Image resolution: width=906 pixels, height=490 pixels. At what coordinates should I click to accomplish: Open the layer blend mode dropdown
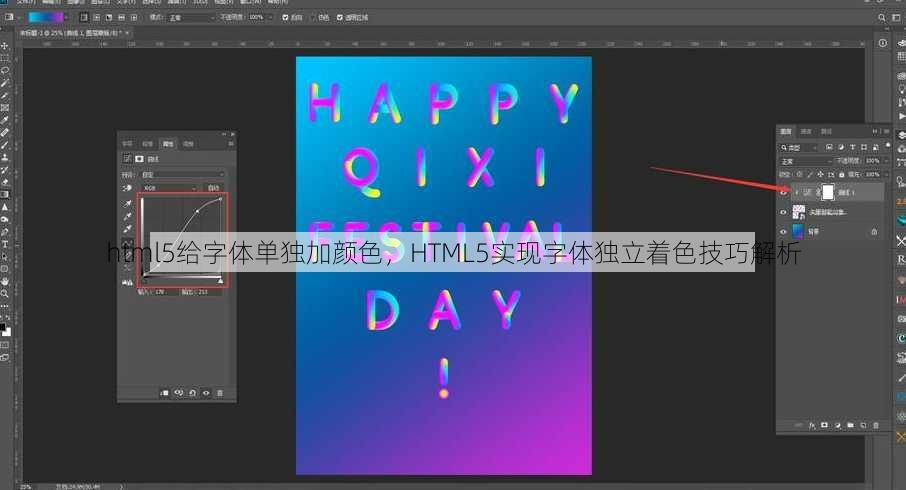click(x=805, y=161)
